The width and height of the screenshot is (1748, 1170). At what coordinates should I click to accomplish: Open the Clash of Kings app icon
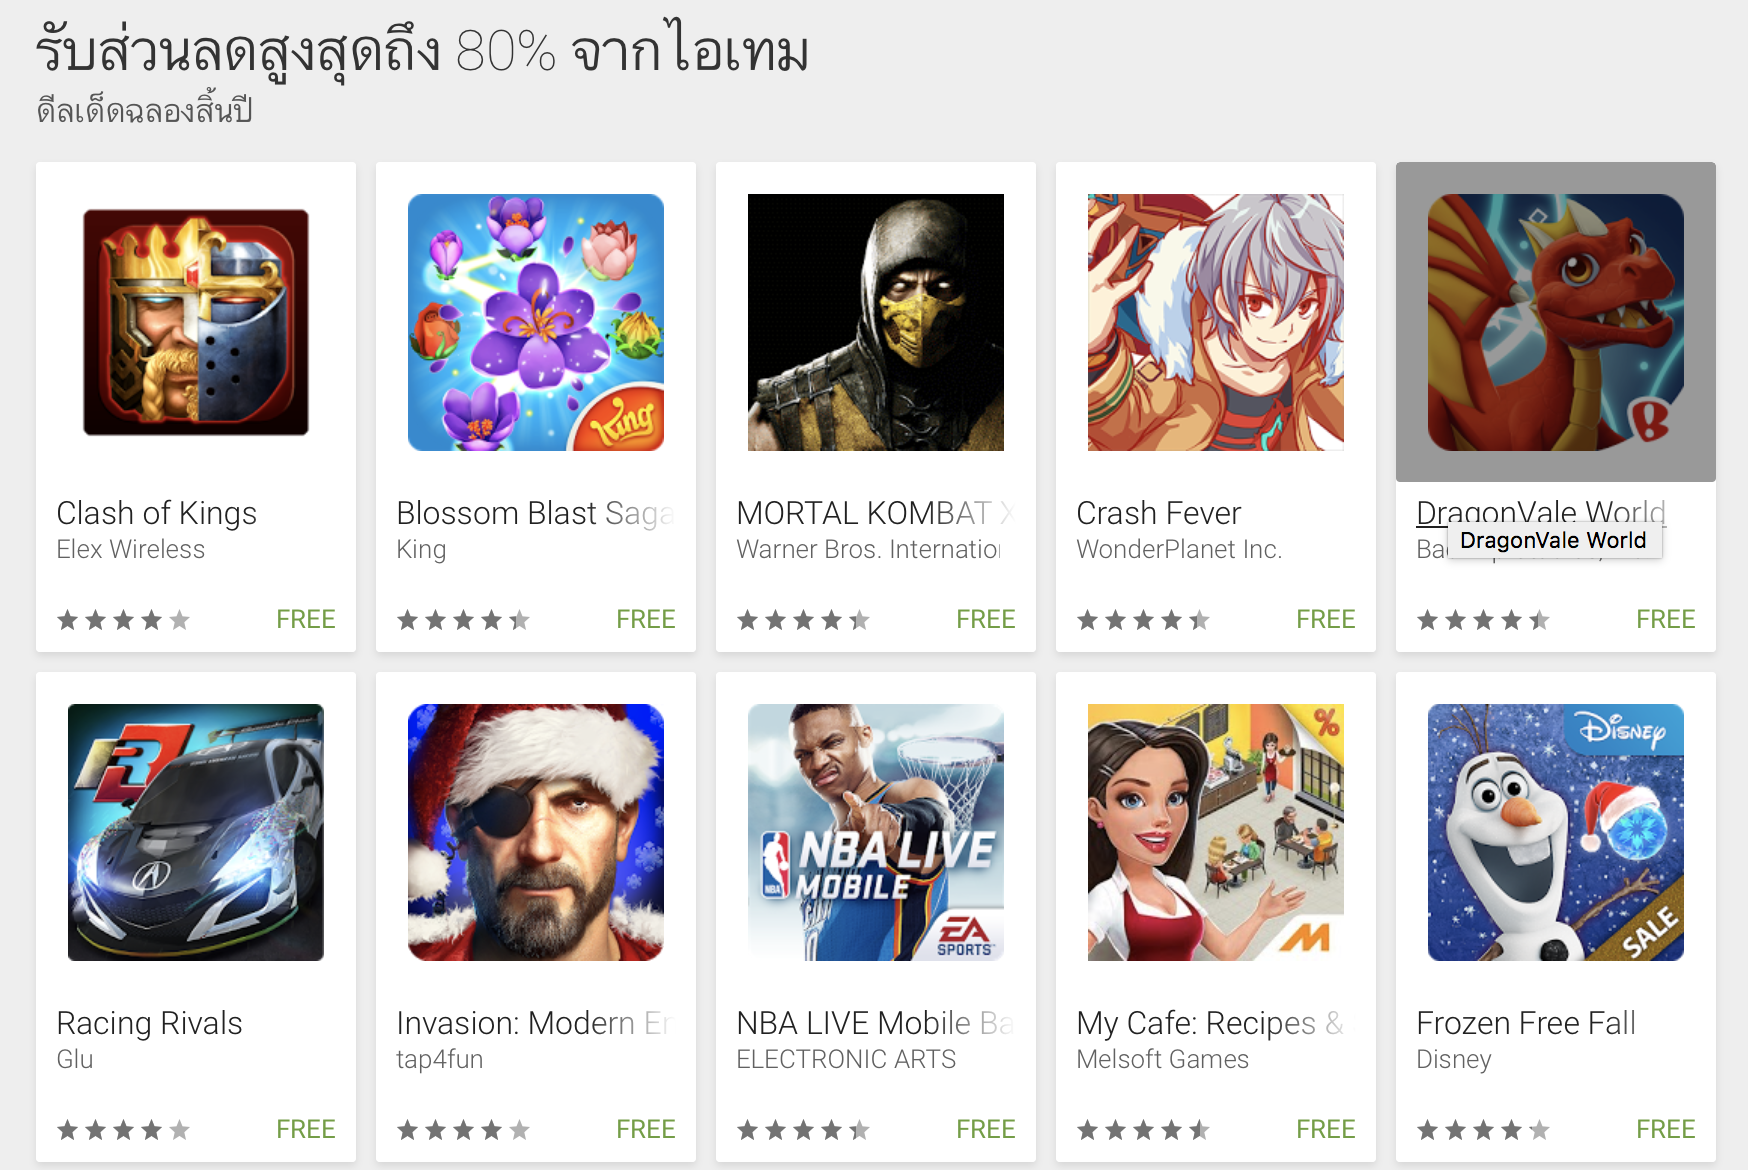[x=196, y=322]
